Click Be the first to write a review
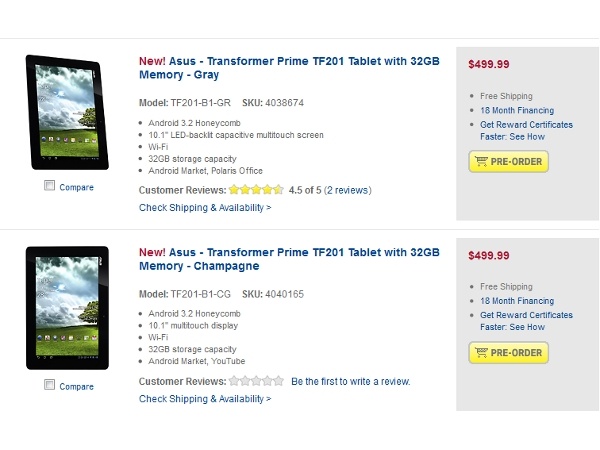600x450 pixels. point(350,381)
